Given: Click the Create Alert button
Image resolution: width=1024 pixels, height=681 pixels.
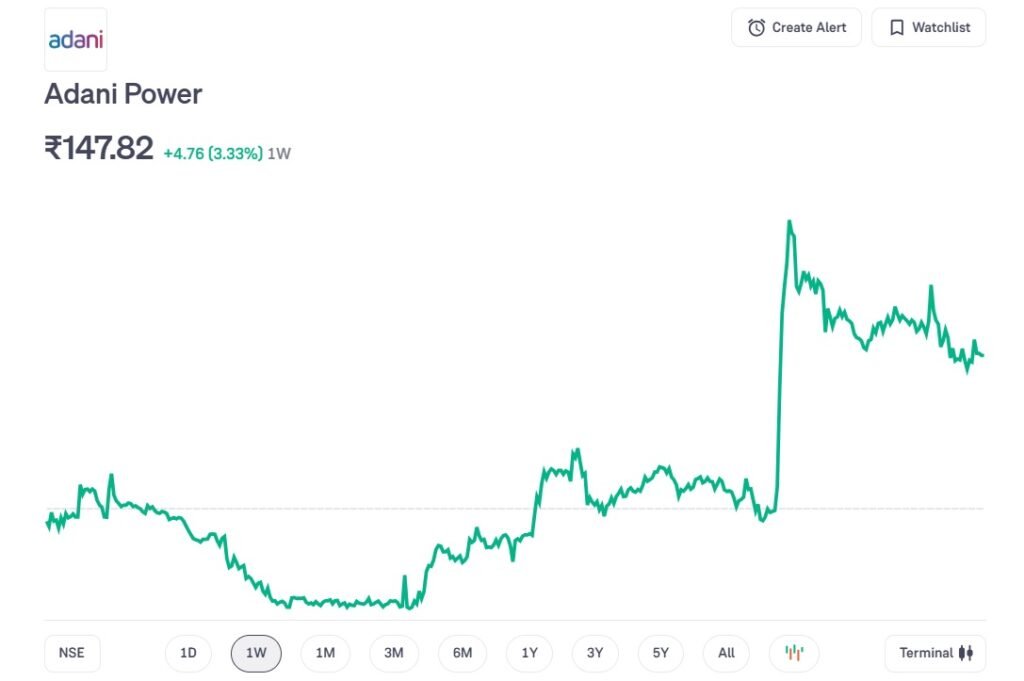Looking at the screenshot, I should (796, 27).
